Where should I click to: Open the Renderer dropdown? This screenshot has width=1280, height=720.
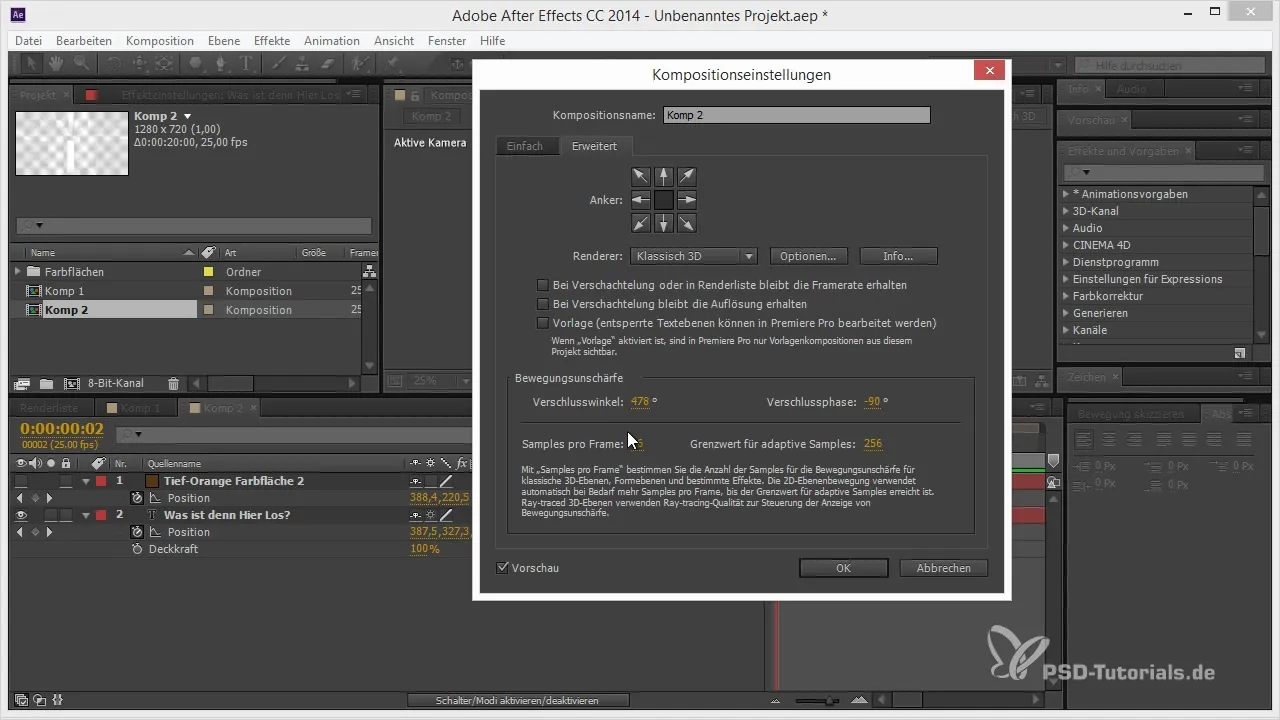(x=694, y=256)
